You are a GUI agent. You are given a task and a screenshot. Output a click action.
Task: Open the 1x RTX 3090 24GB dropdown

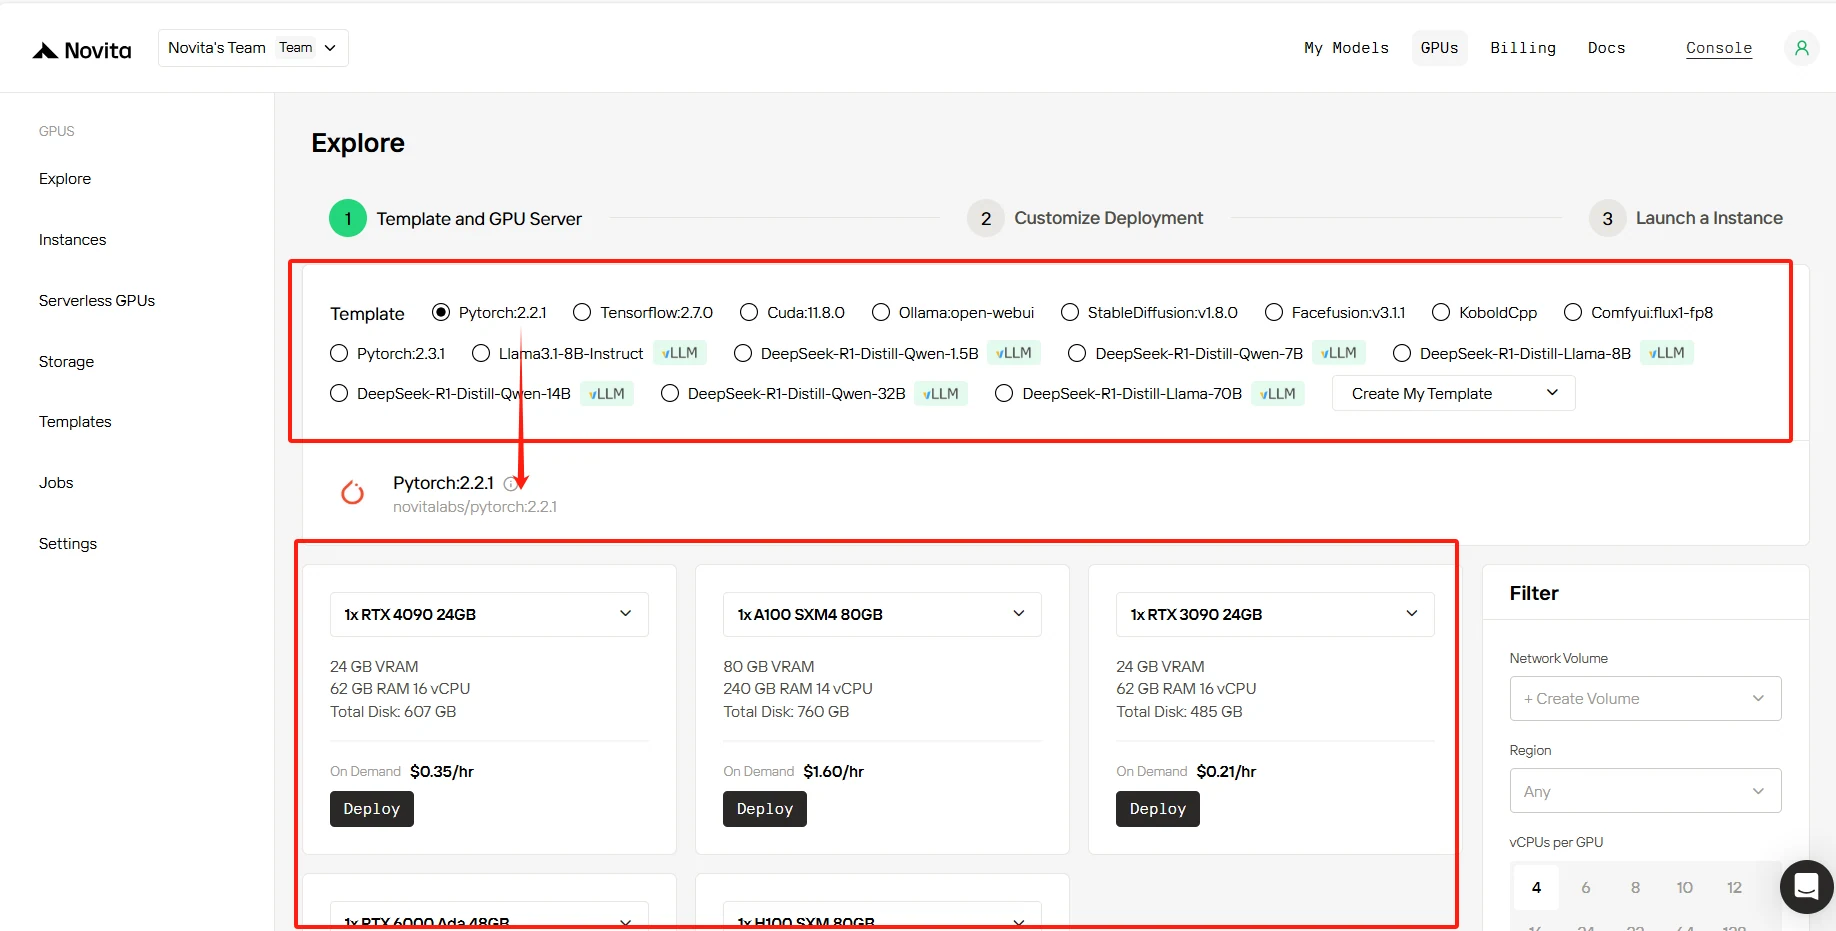pyautogui.click(x=1275, y=614)
